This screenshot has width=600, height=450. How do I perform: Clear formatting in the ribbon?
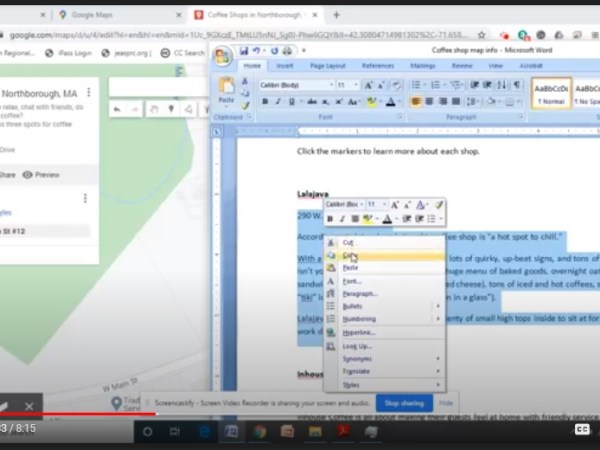[x=396, y=85]
